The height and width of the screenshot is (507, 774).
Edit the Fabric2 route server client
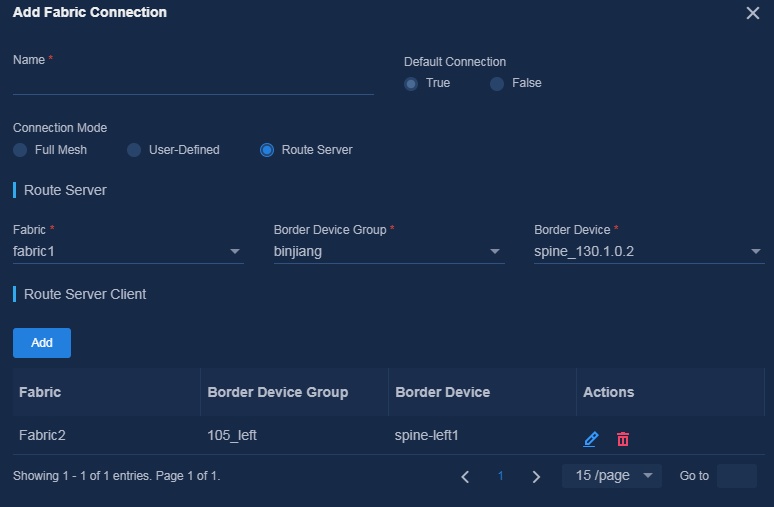pyautogui.click(x=591, y=438)
